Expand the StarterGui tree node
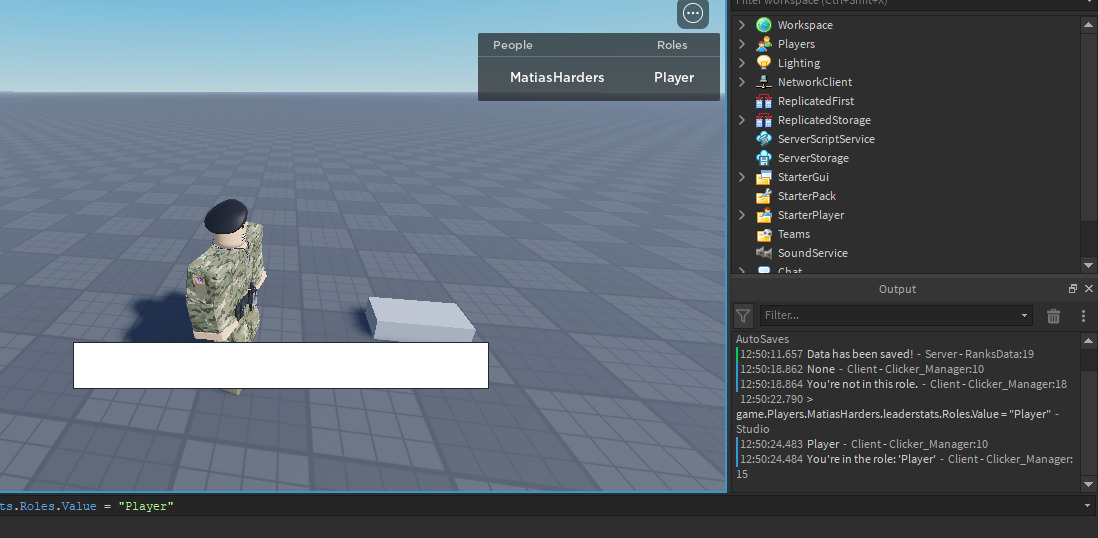 tap(742, 177)
